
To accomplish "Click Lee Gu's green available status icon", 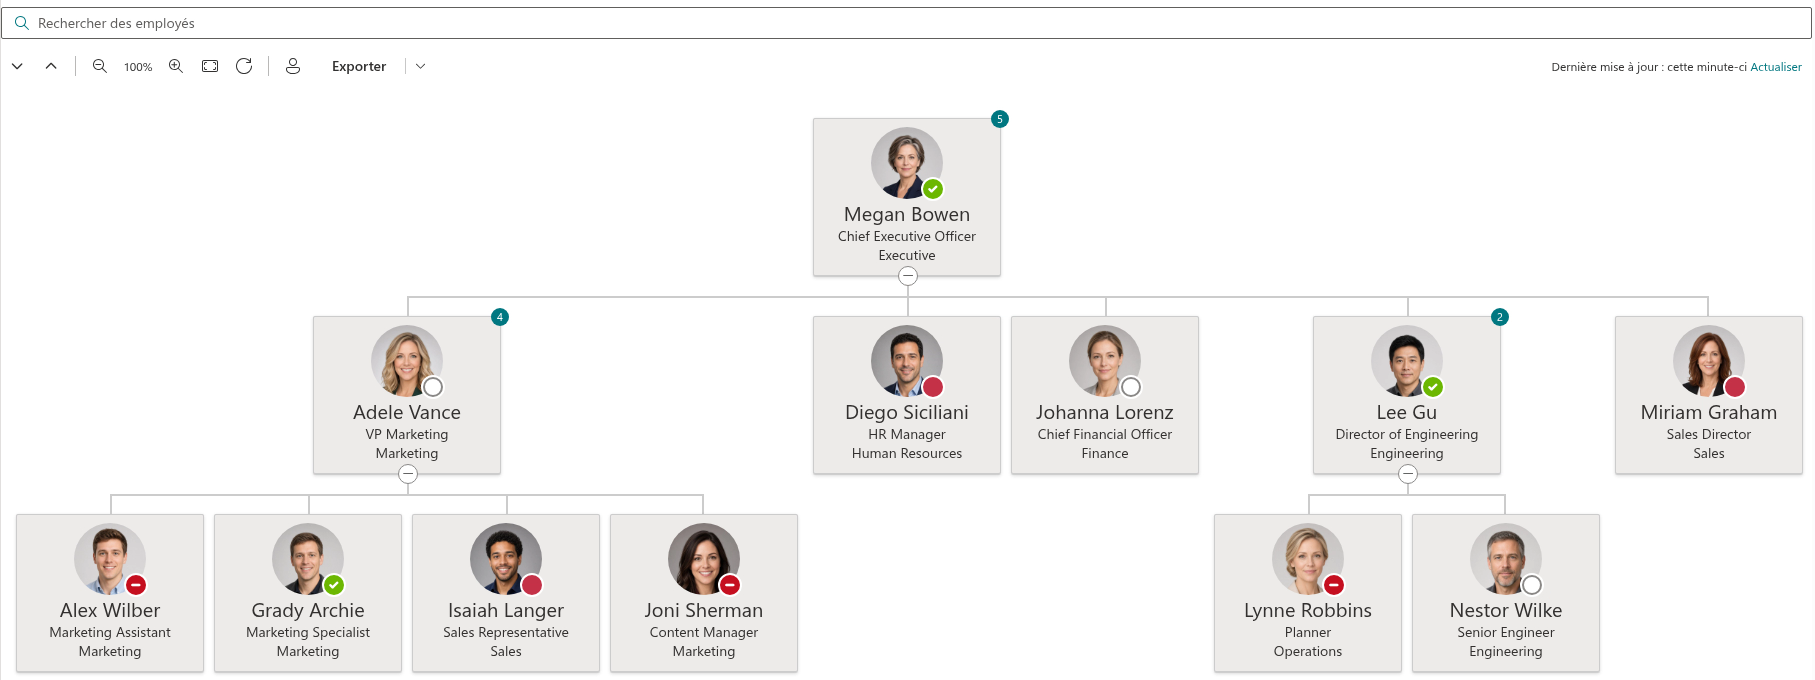I will pyautogui.click(x=1433, y=387).
